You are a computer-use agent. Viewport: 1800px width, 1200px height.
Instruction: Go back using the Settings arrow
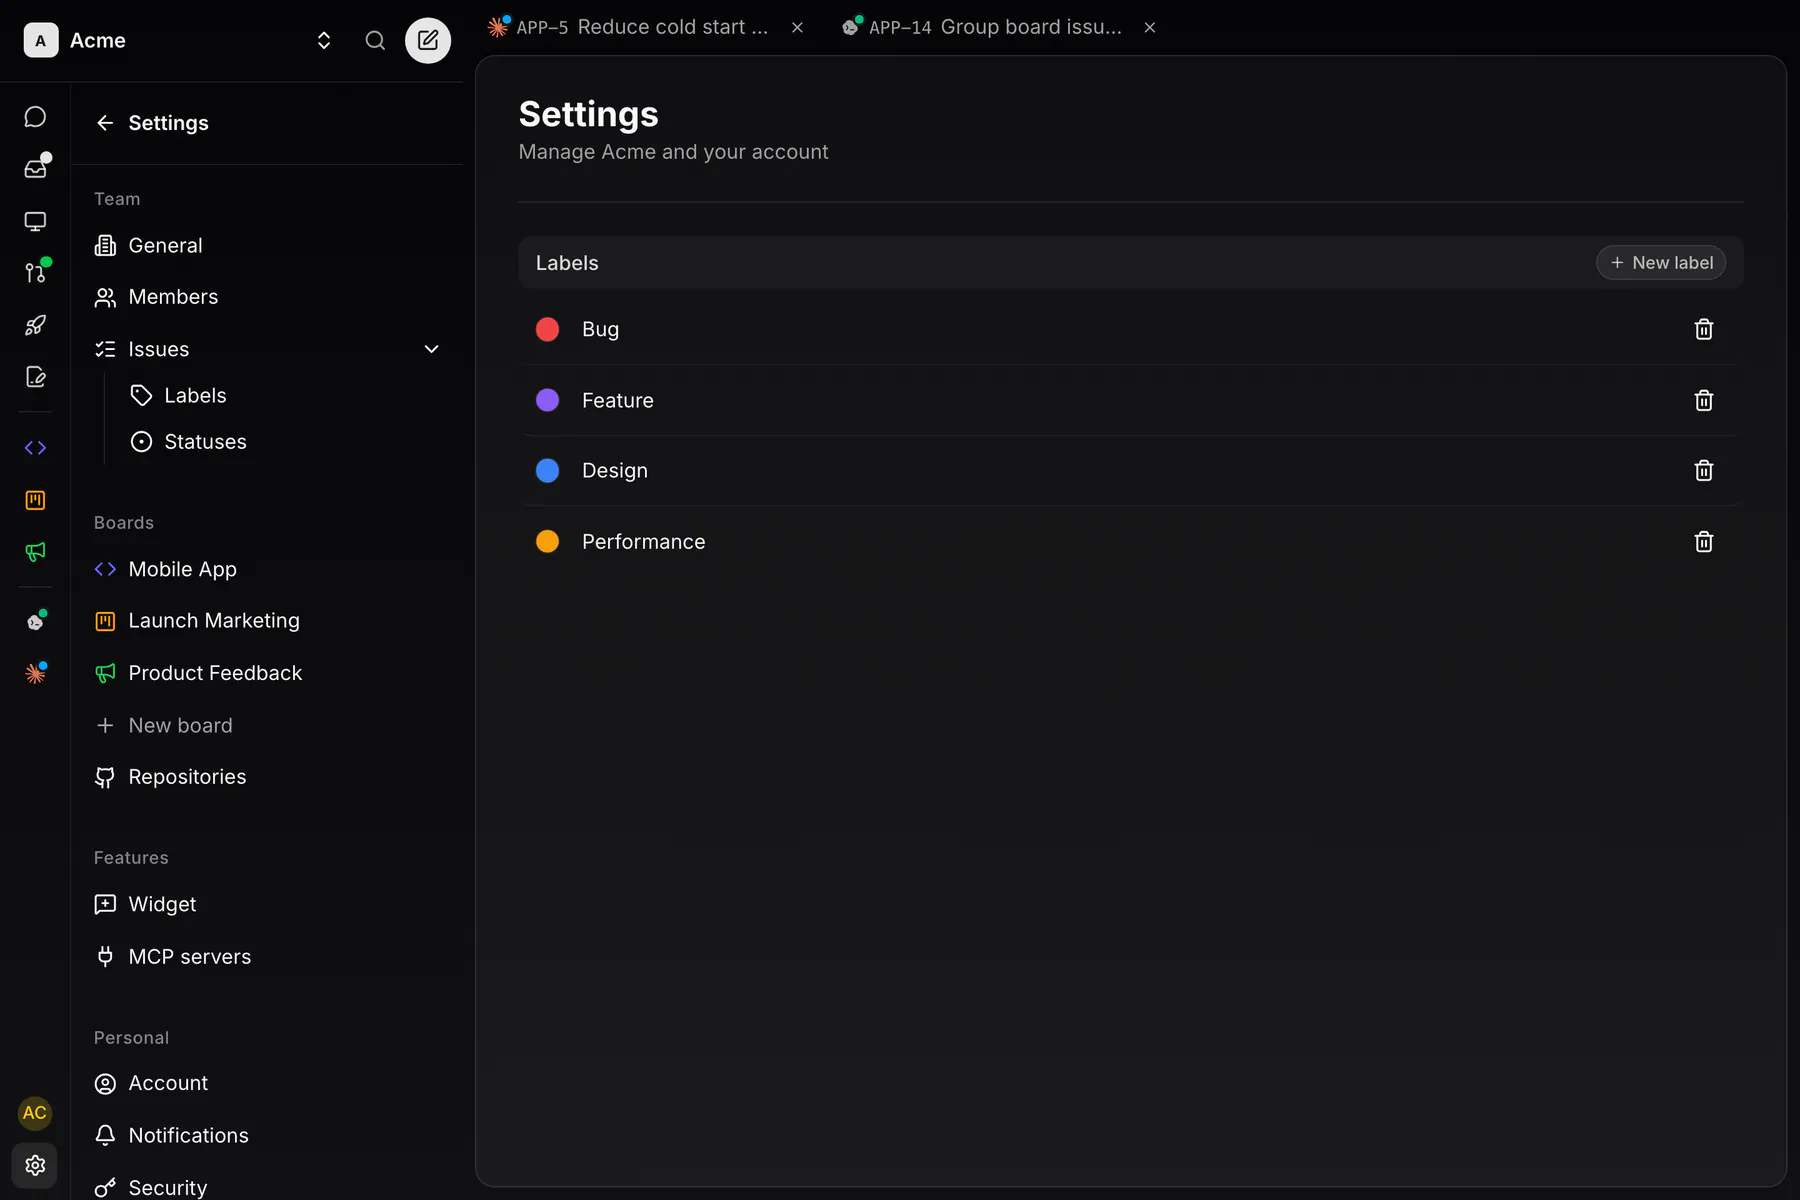pos(105,123)
